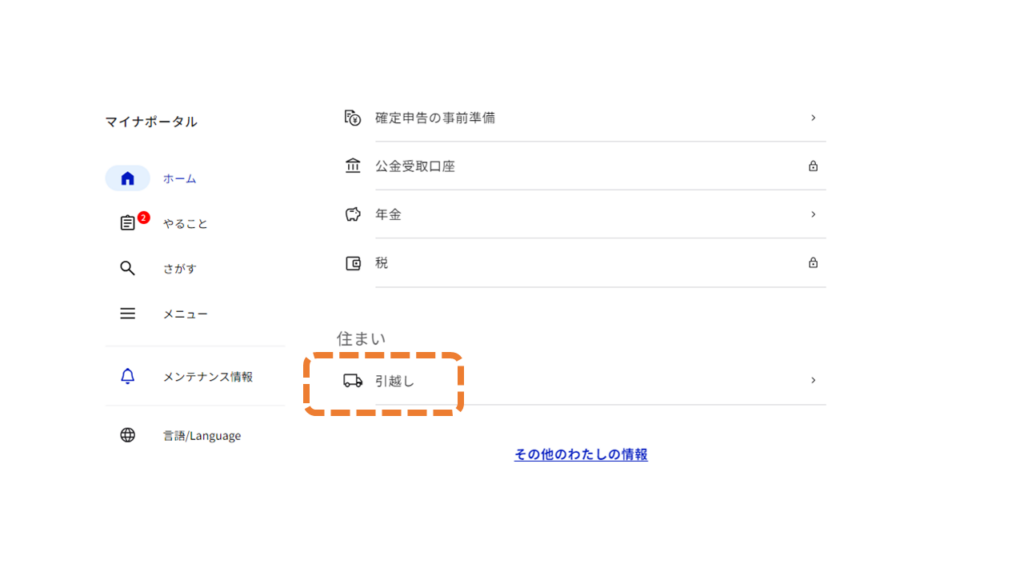
Task: Click the lock icon on 税 row
Action: coord(813,264)
